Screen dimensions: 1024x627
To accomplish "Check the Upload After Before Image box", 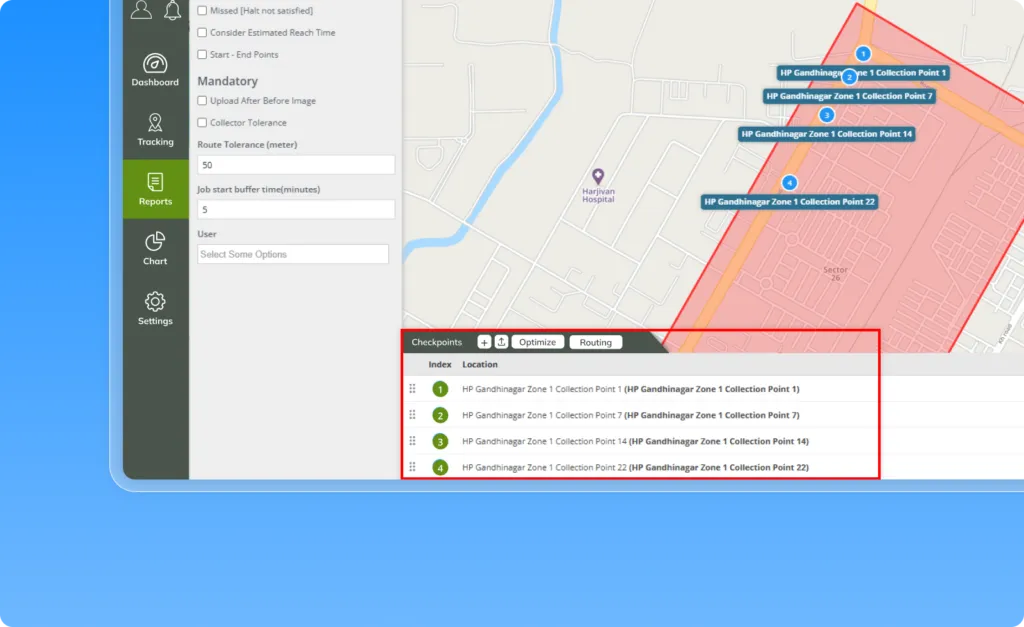I will coord(202,101).
